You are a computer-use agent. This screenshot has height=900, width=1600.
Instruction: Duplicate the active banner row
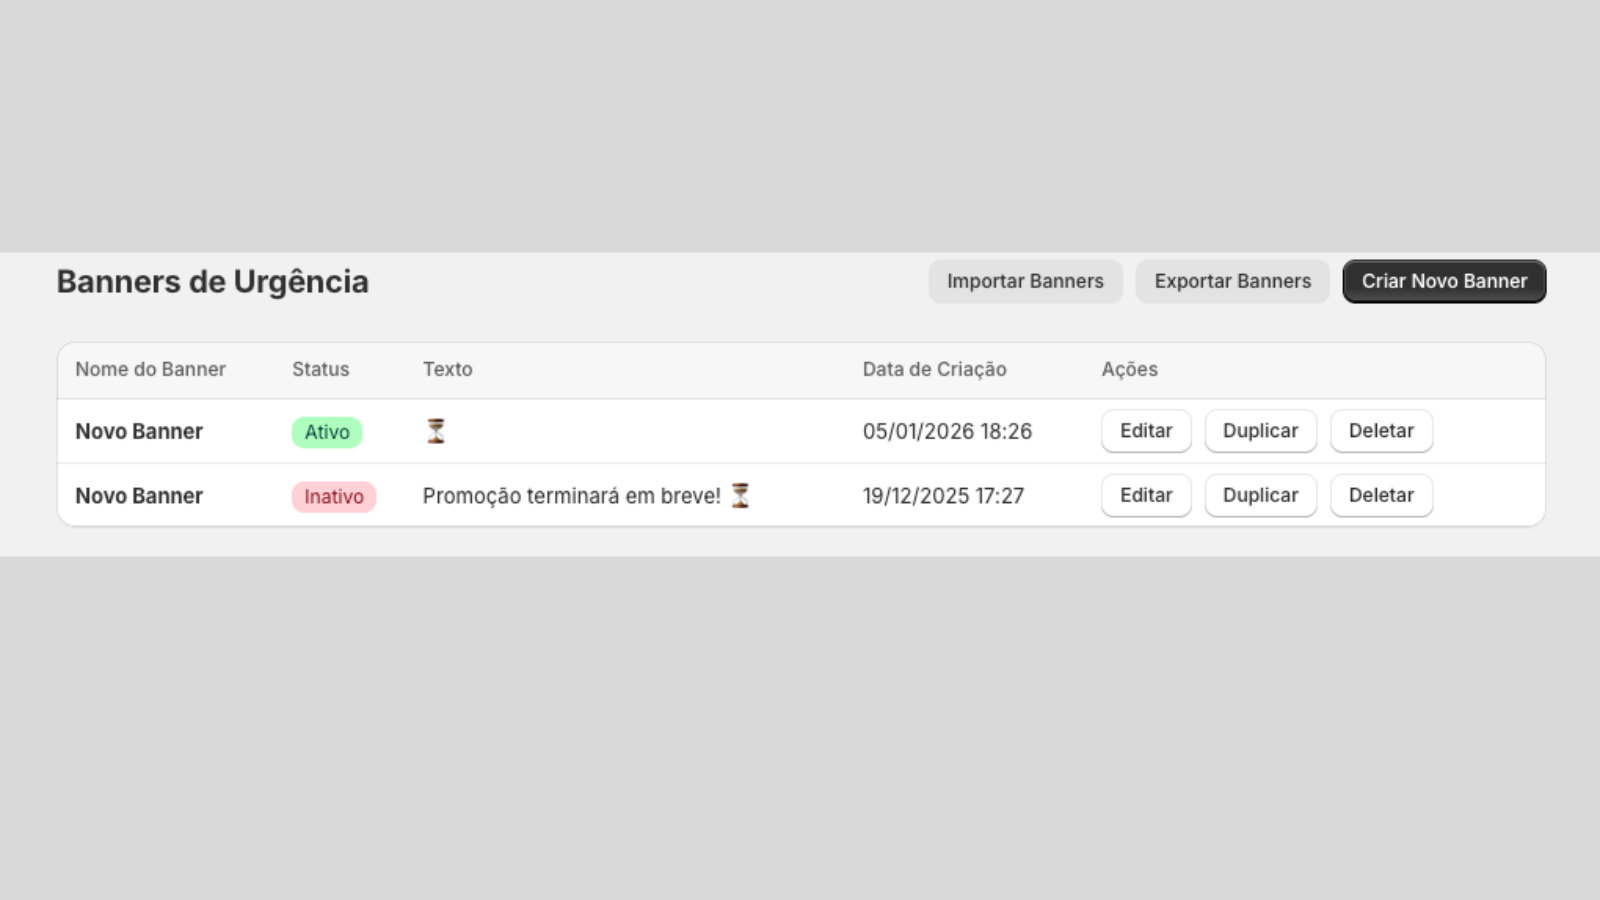[x=1260, y=431]
